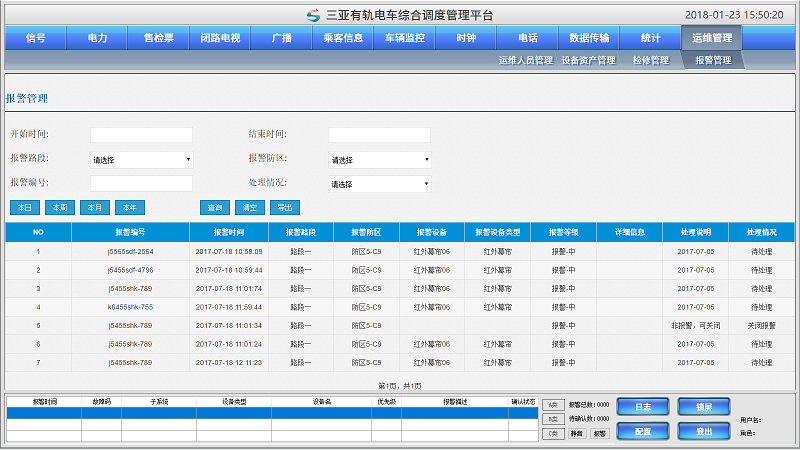Switch to the 统计 tab

pyautogui.click(x=651, y=38)
